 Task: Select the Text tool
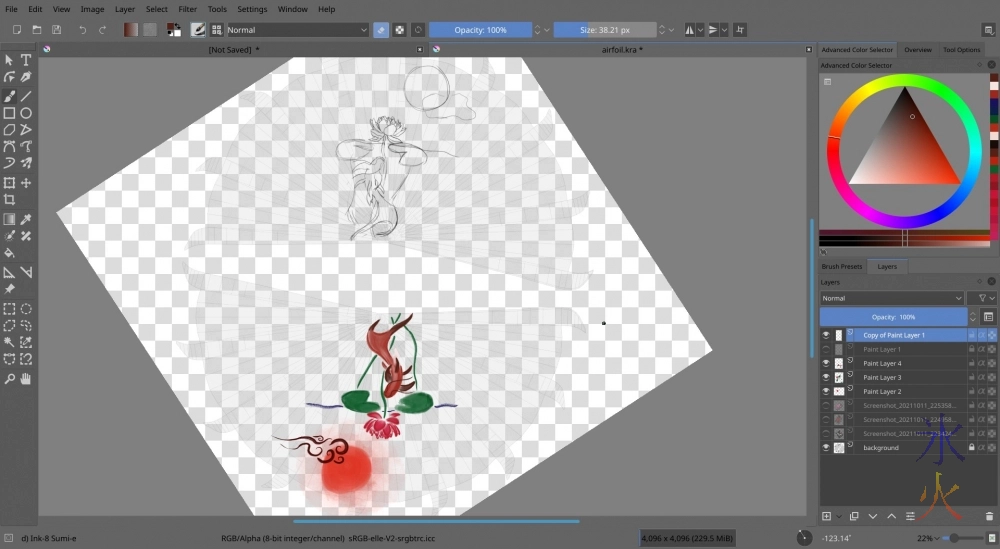click(x=27, y=60)
